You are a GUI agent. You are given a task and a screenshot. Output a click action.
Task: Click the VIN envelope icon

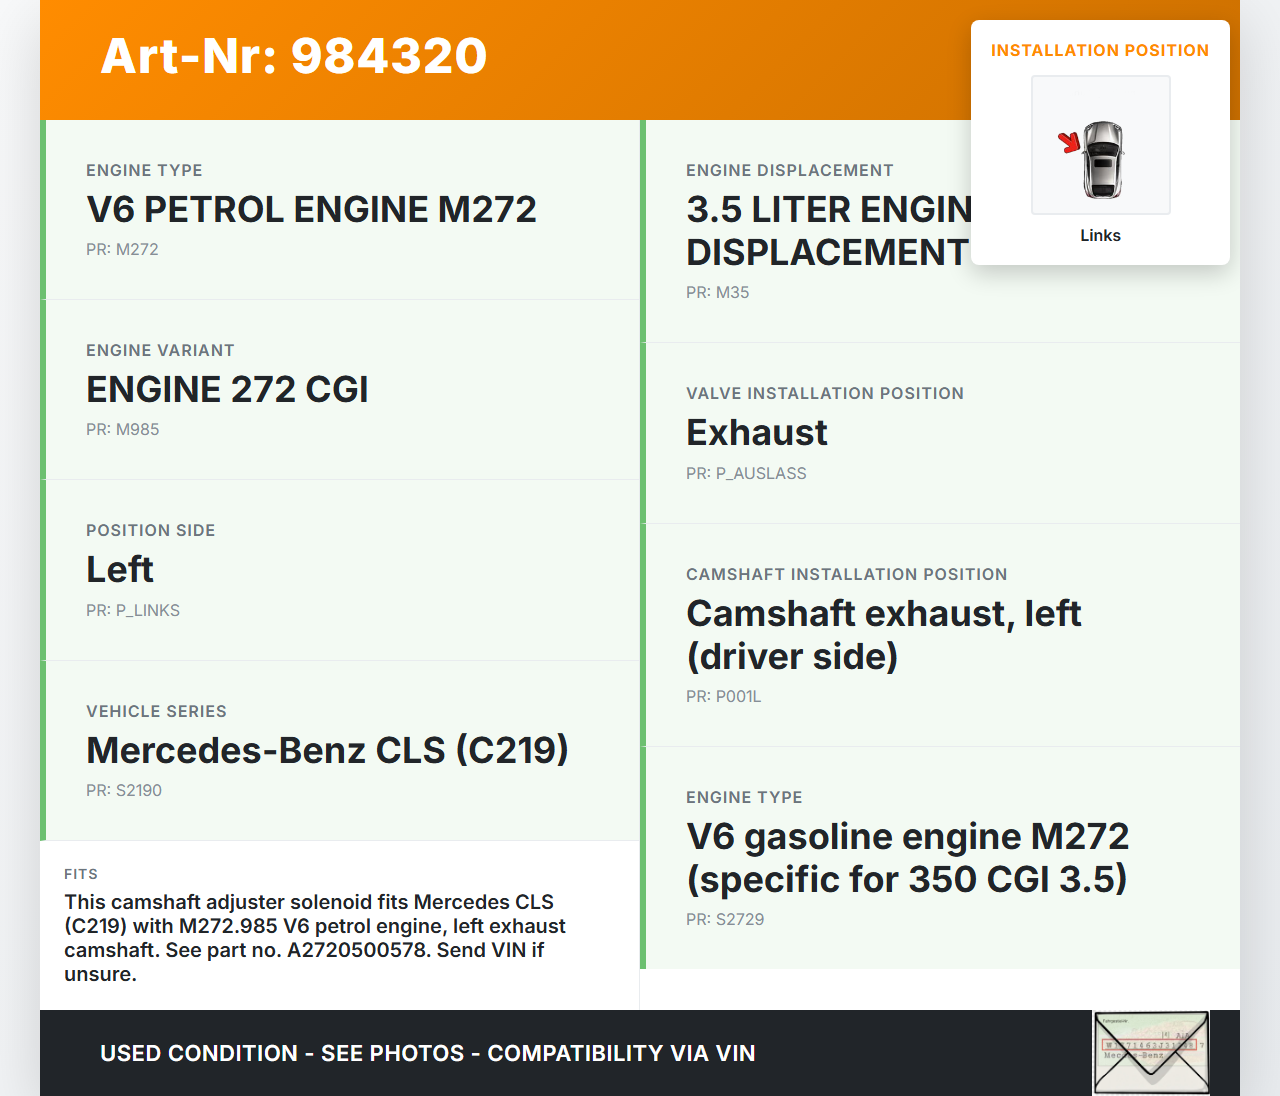pyautogui.click(x=1151, y=1053)
